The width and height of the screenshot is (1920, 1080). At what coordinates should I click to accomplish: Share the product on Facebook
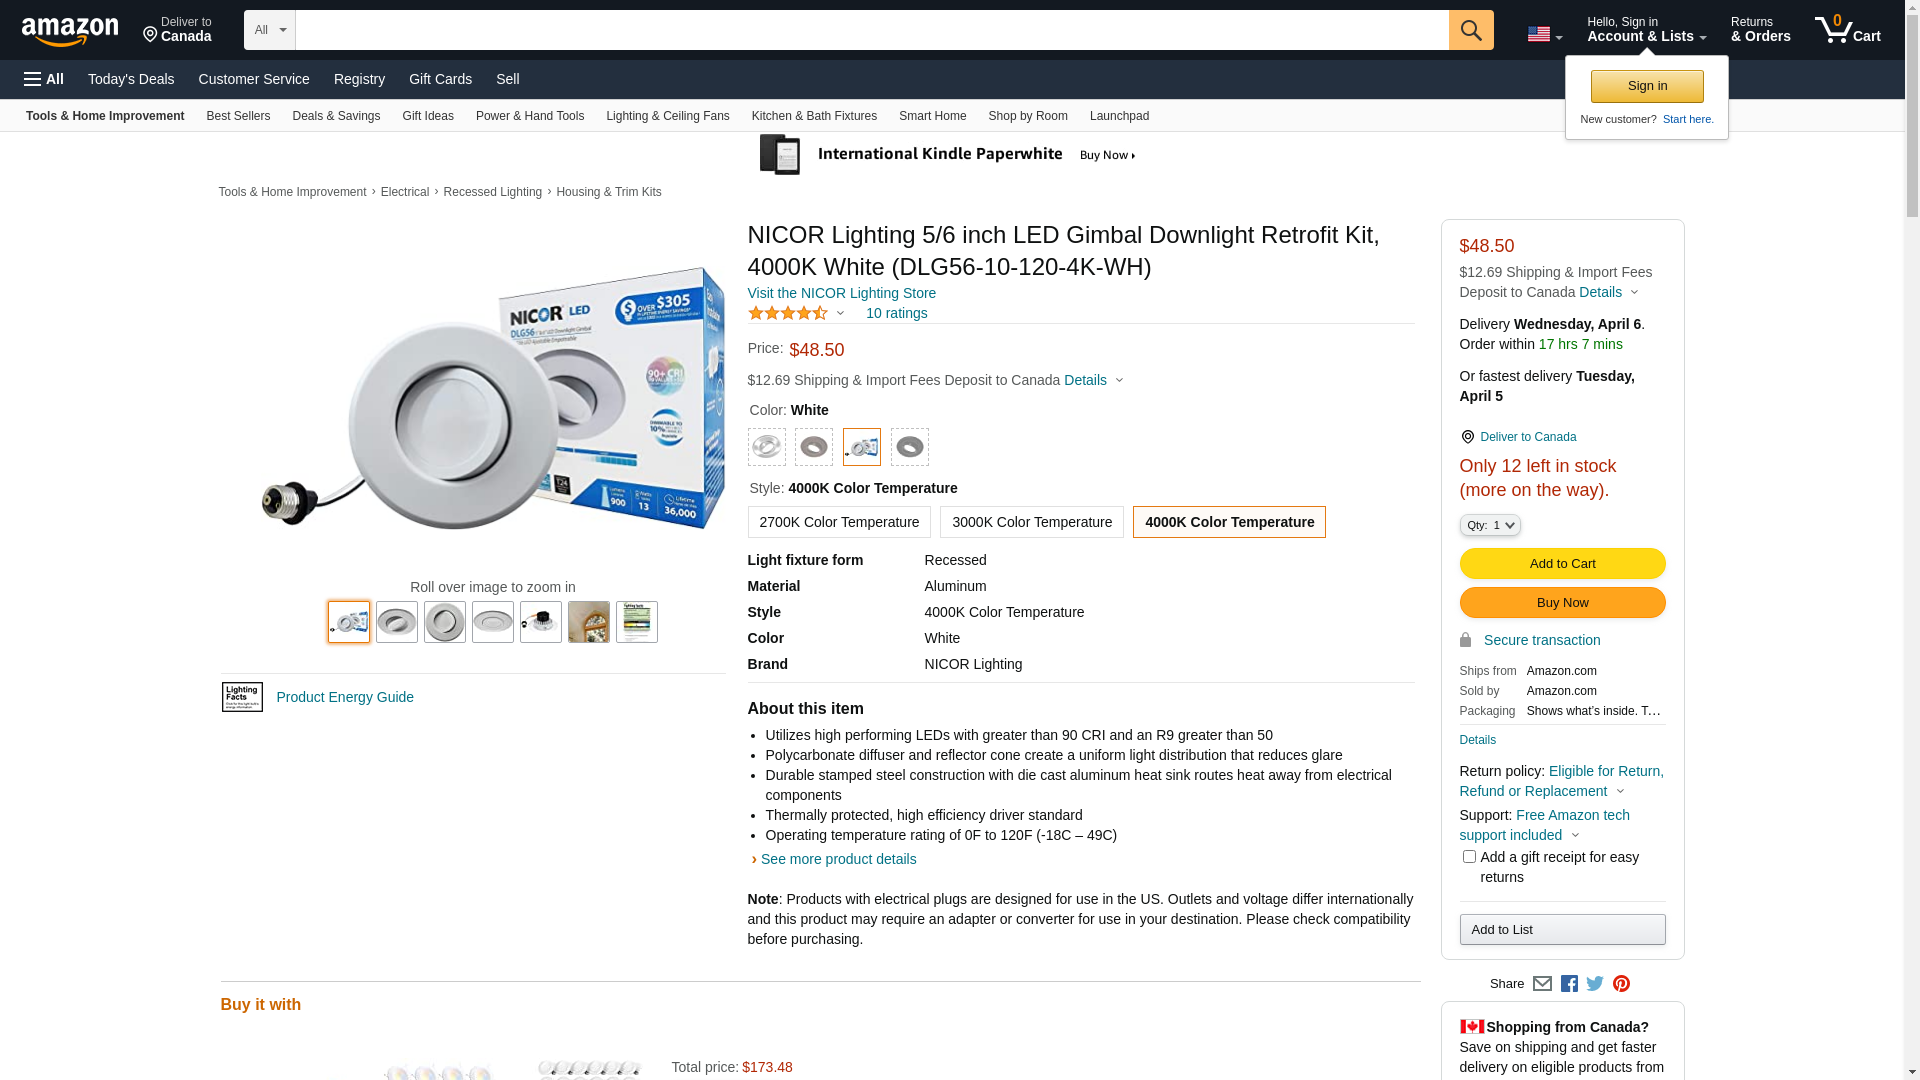[x=1569, y=984]
